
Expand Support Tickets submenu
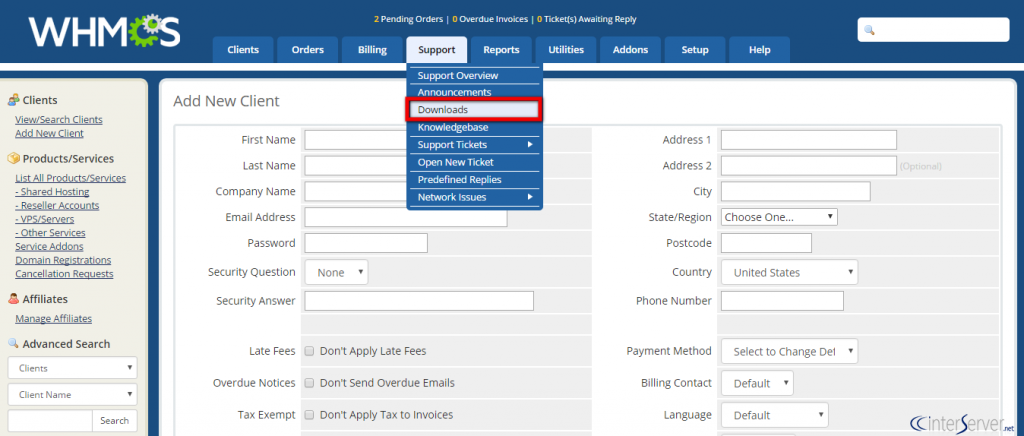tap(475, 144)
